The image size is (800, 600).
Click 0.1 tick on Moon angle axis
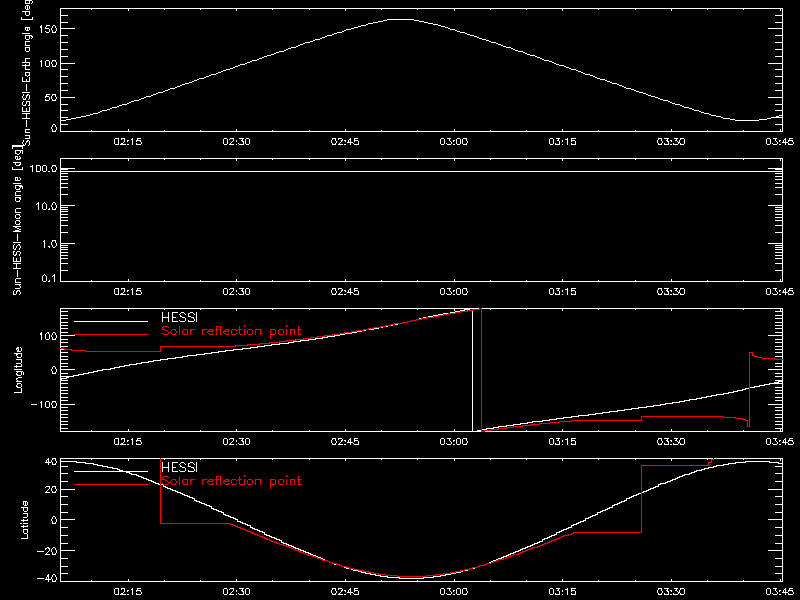(x=49, y=279)
